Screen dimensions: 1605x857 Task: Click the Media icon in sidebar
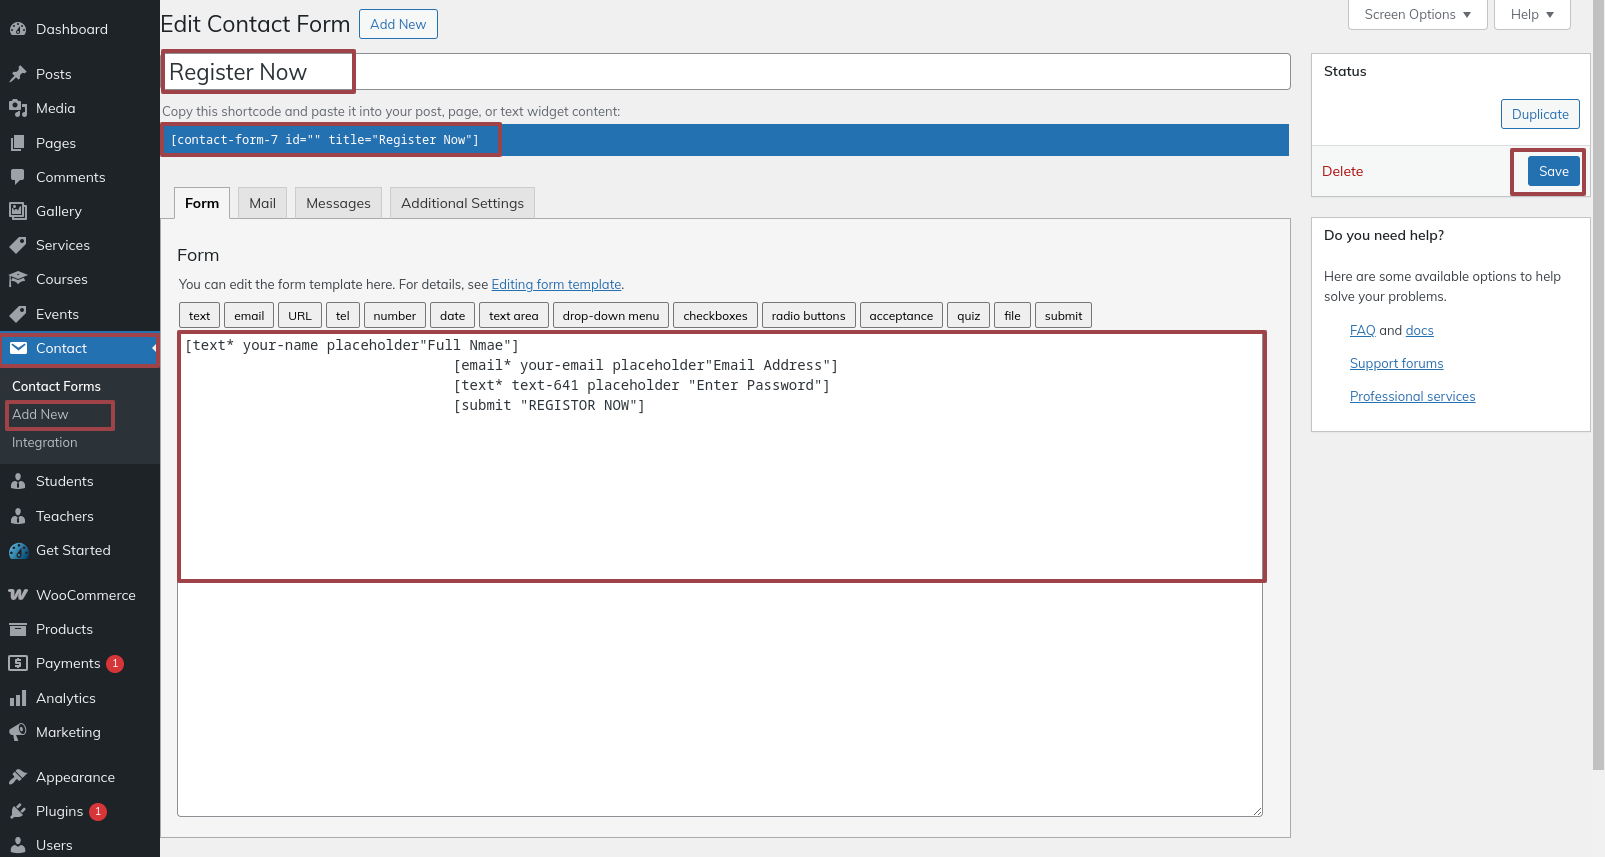pos(18,108)
